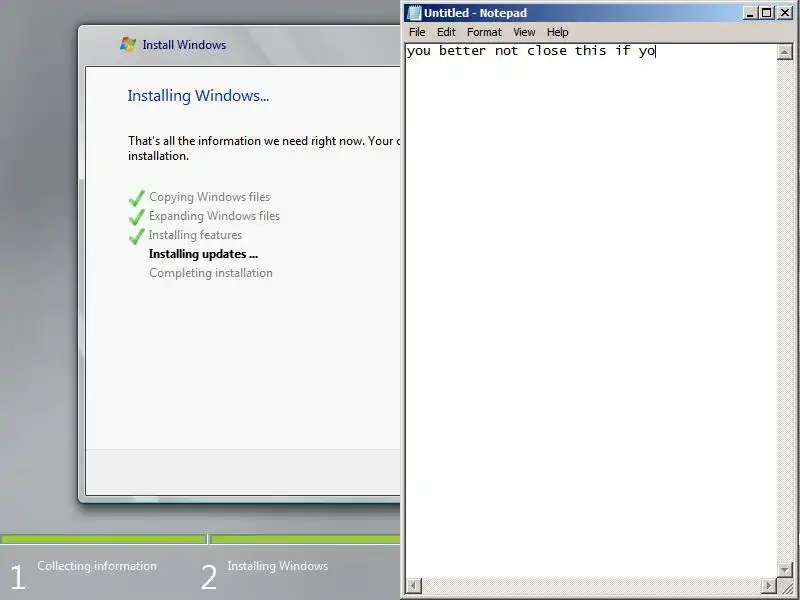Click the checkmark next to Installing features
This screenshot has height=600, width=800.
(137, 235)
